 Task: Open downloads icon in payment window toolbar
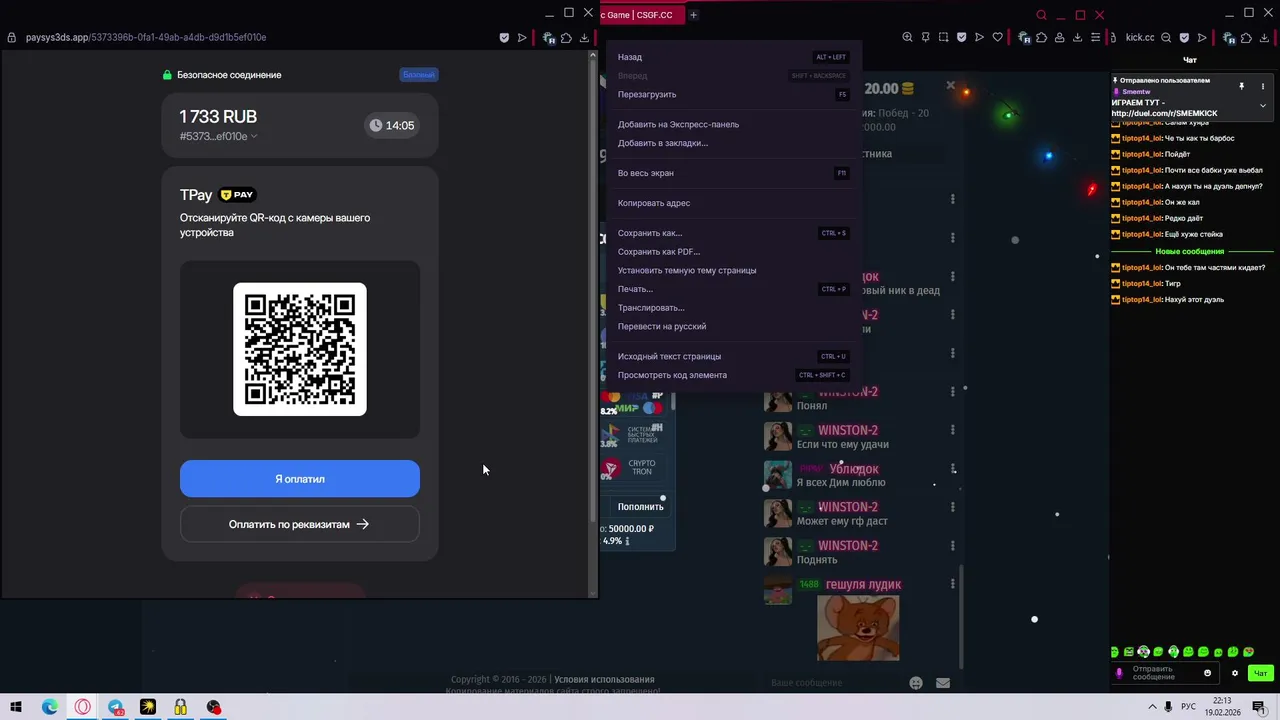tap(584, 38)
